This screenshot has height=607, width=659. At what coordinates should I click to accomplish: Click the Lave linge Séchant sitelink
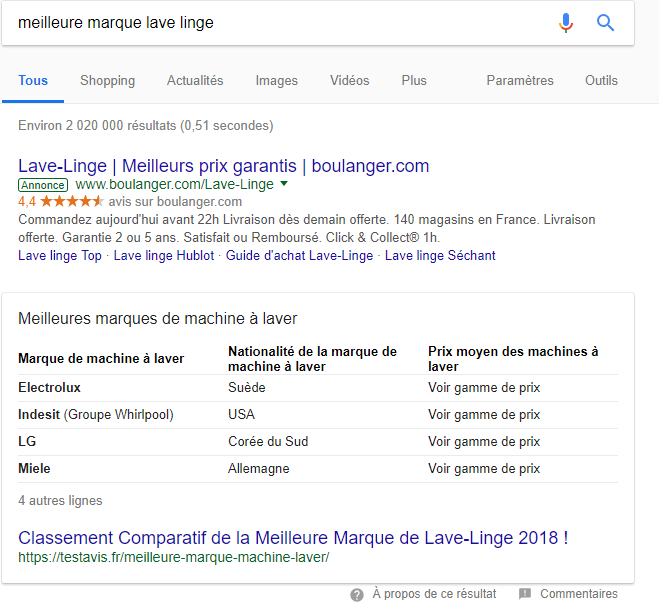440,256
